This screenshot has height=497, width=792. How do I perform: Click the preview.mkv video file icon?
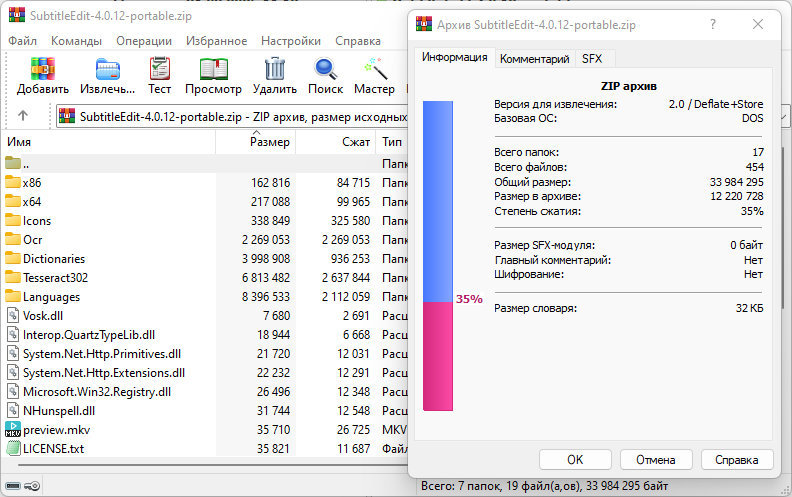13,429
